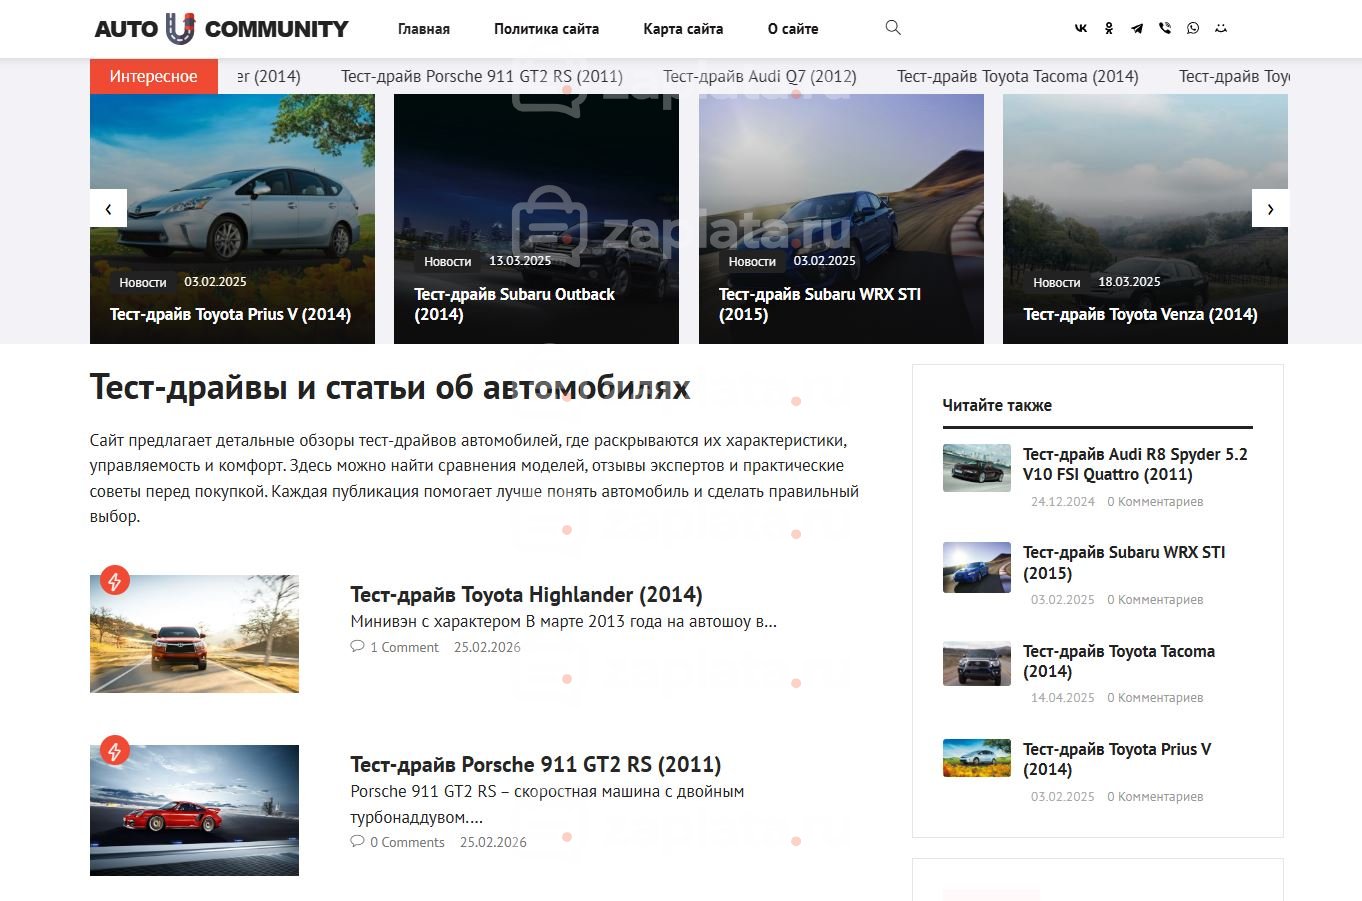Open the Карта сайта menu item

(683, 29)
